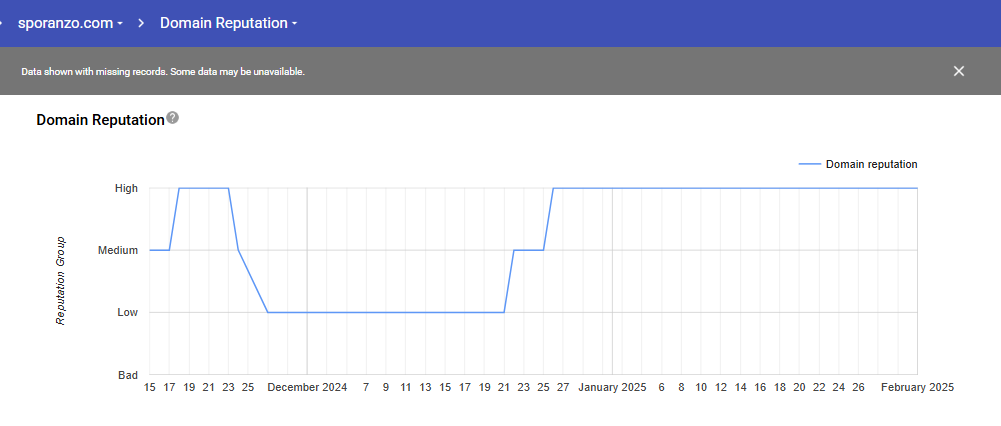Click the breadcrumb chevron separator in header
Image resolution: width=1001 pixels, height=426 pixels.
coord(142,22)
